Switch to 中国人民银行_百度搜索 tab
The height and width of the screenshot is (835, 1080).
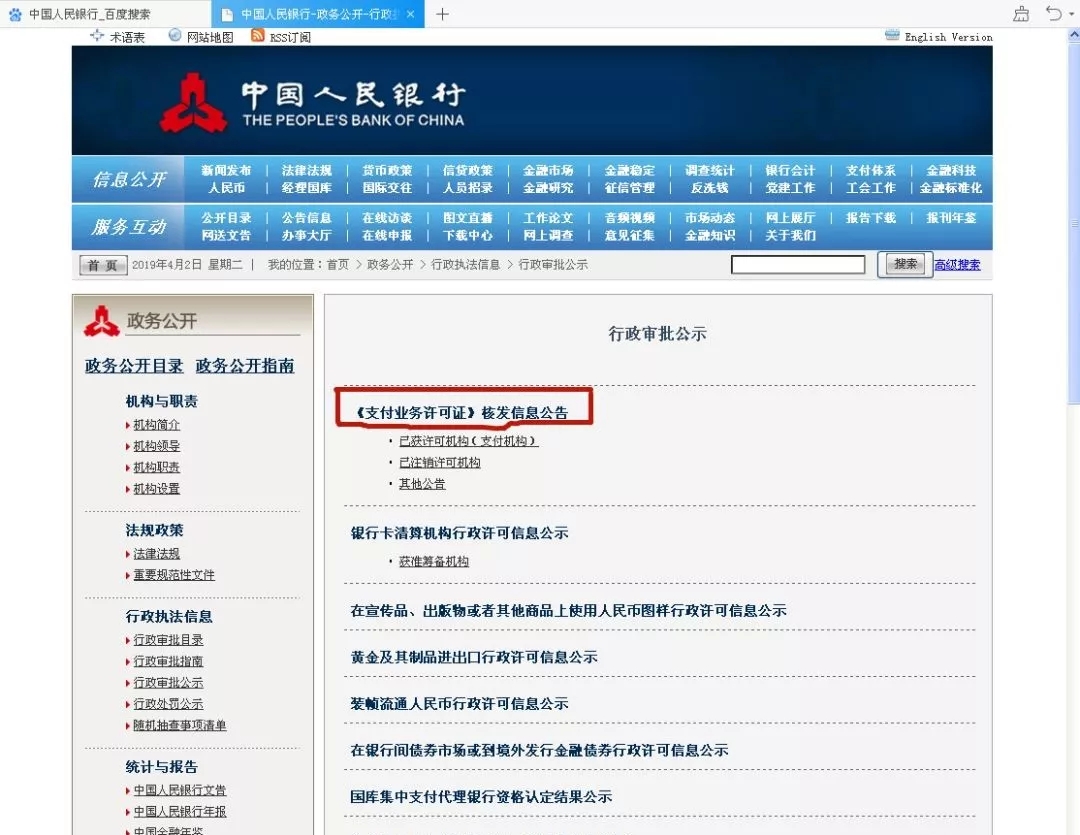[x=90, y=14]
